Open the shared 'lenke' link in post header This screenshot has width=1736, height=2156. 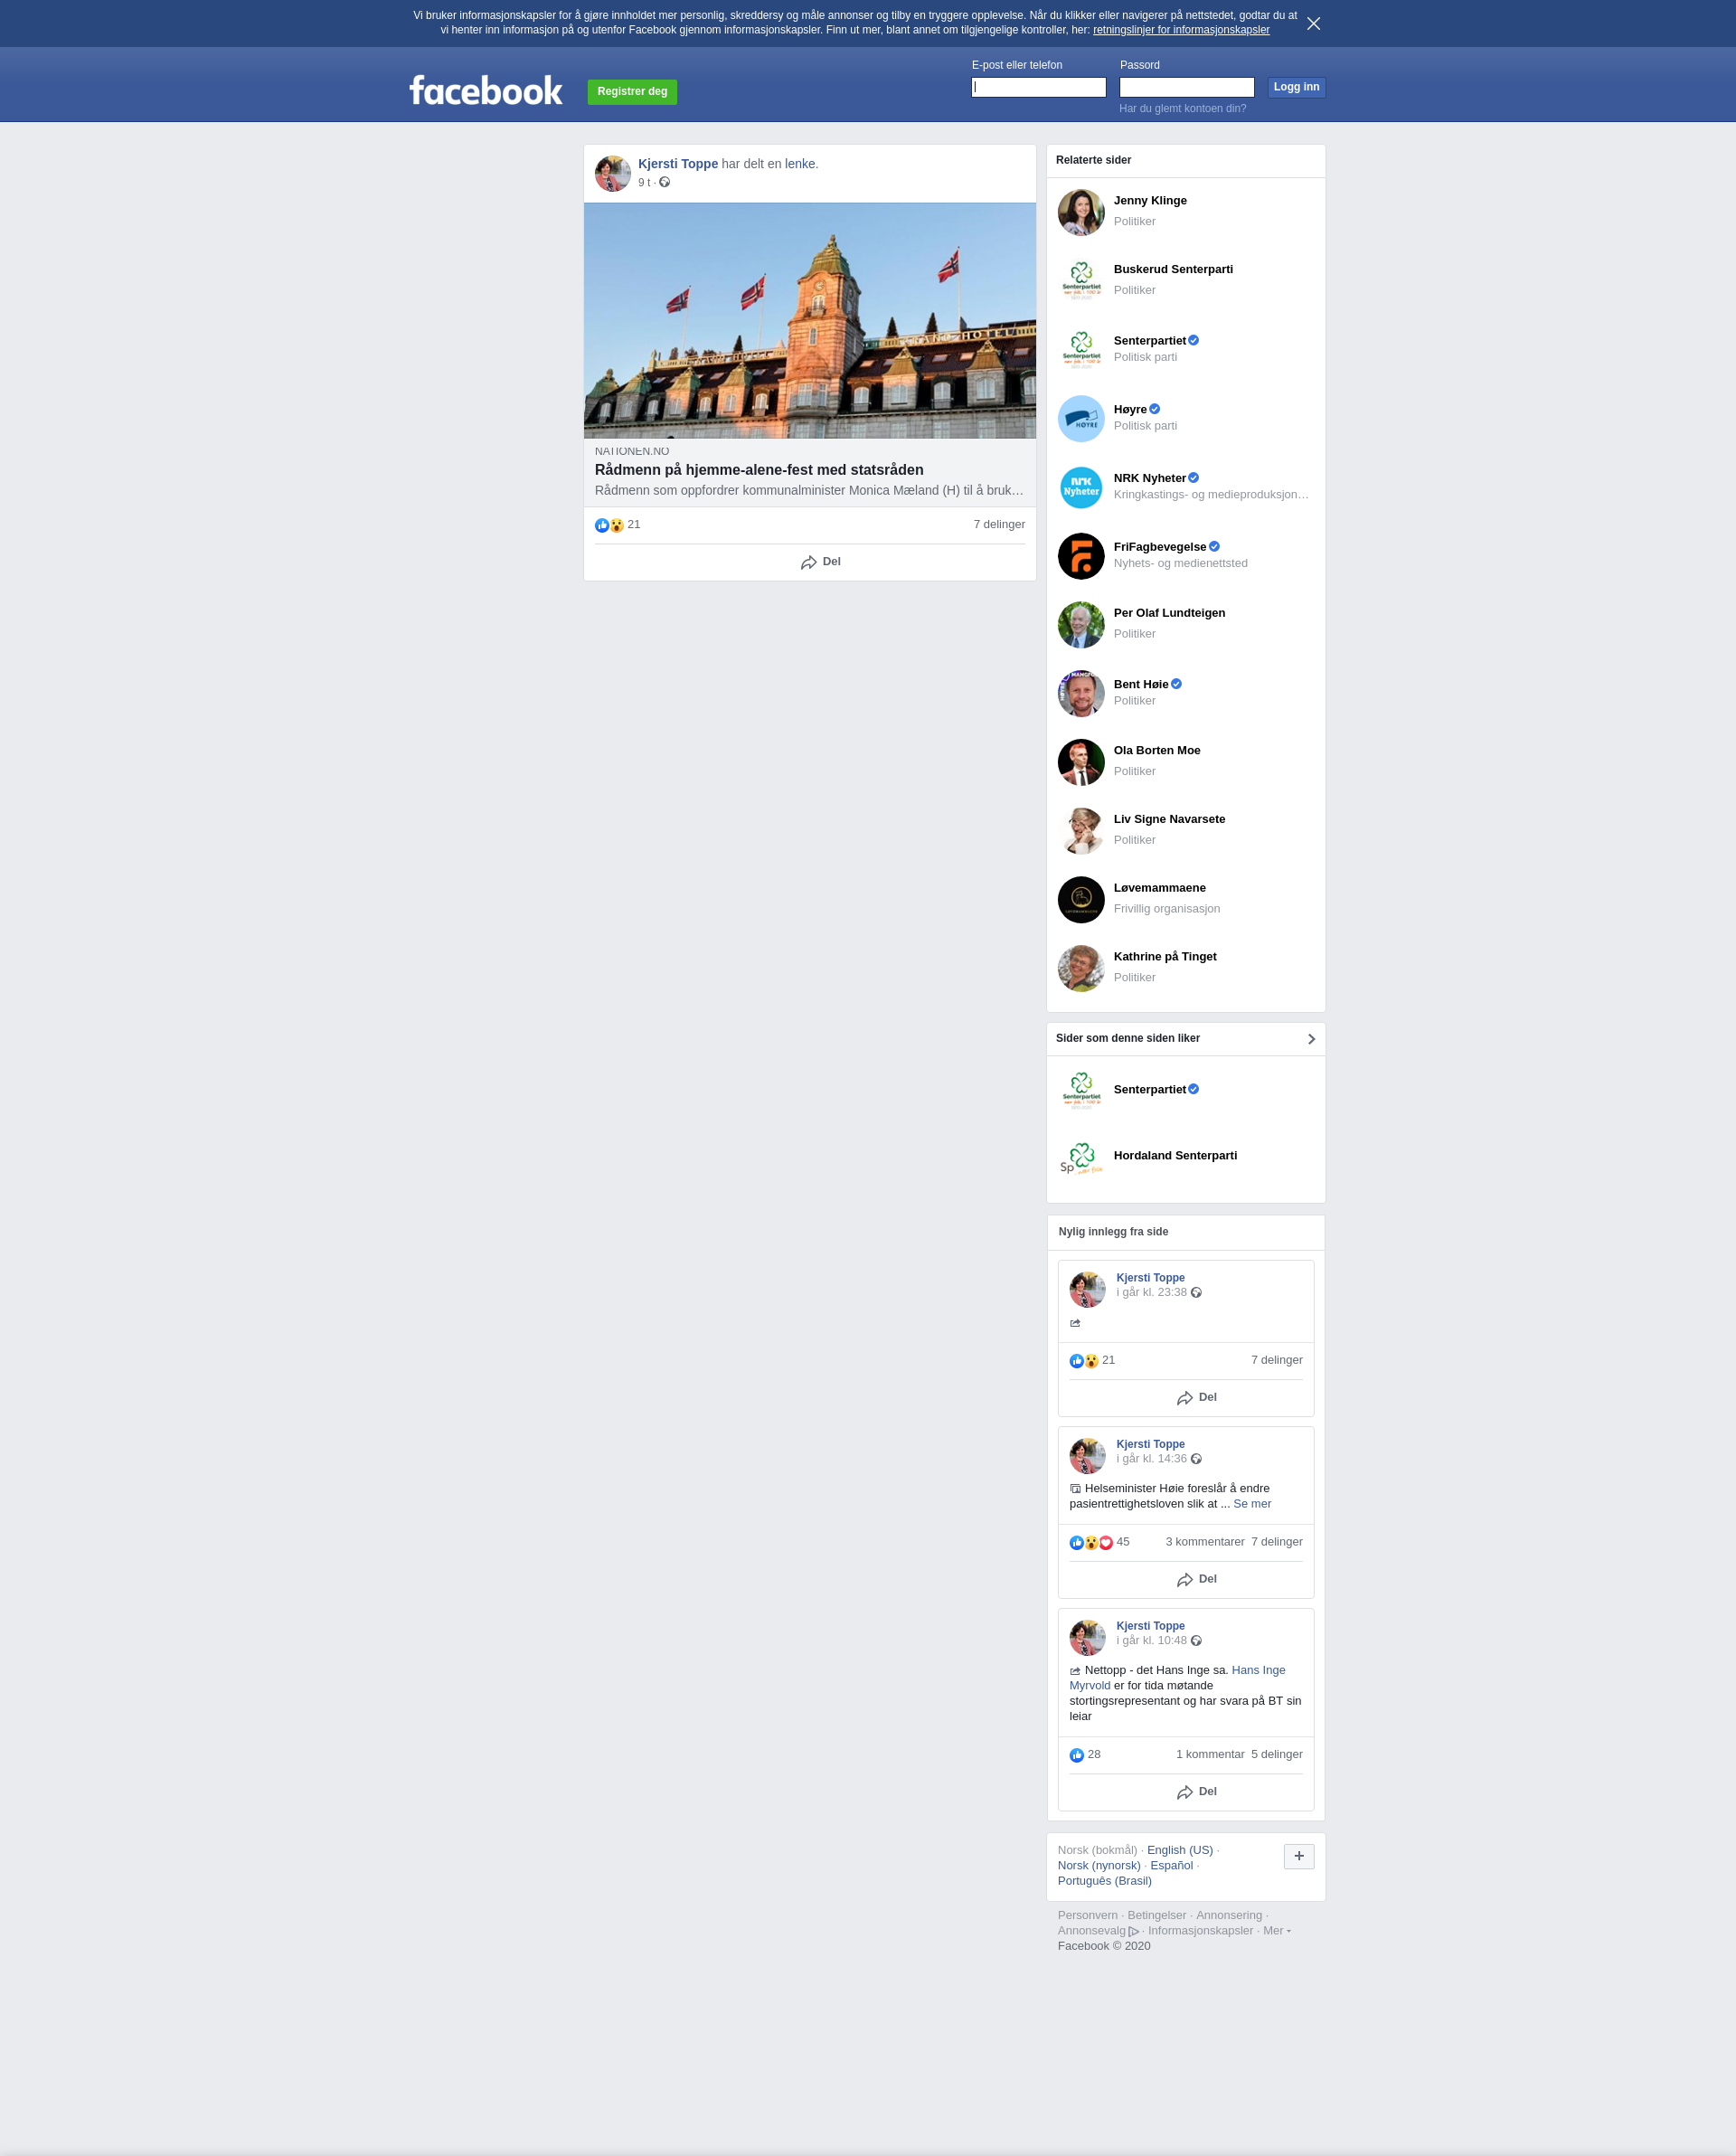coord(799,164)
